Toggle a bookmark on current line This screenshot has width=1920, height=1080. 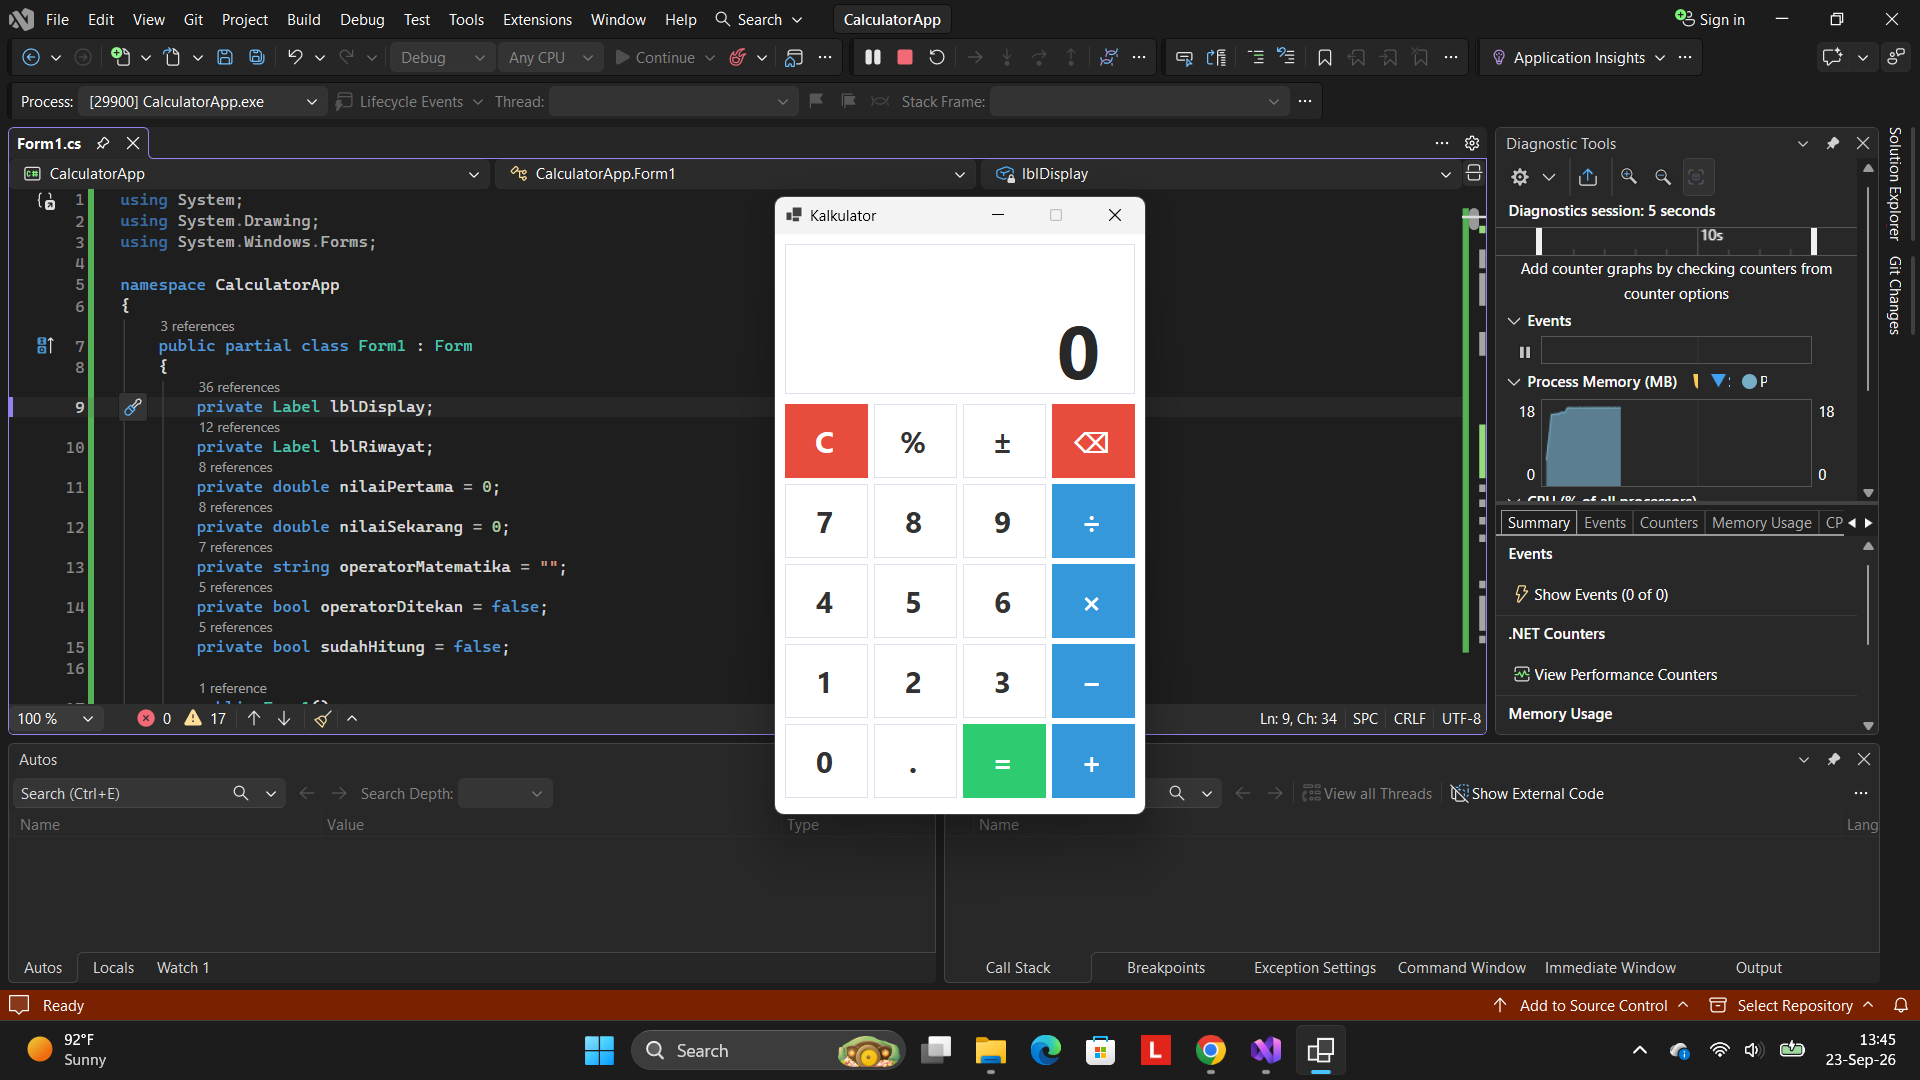coord(1325,58)
